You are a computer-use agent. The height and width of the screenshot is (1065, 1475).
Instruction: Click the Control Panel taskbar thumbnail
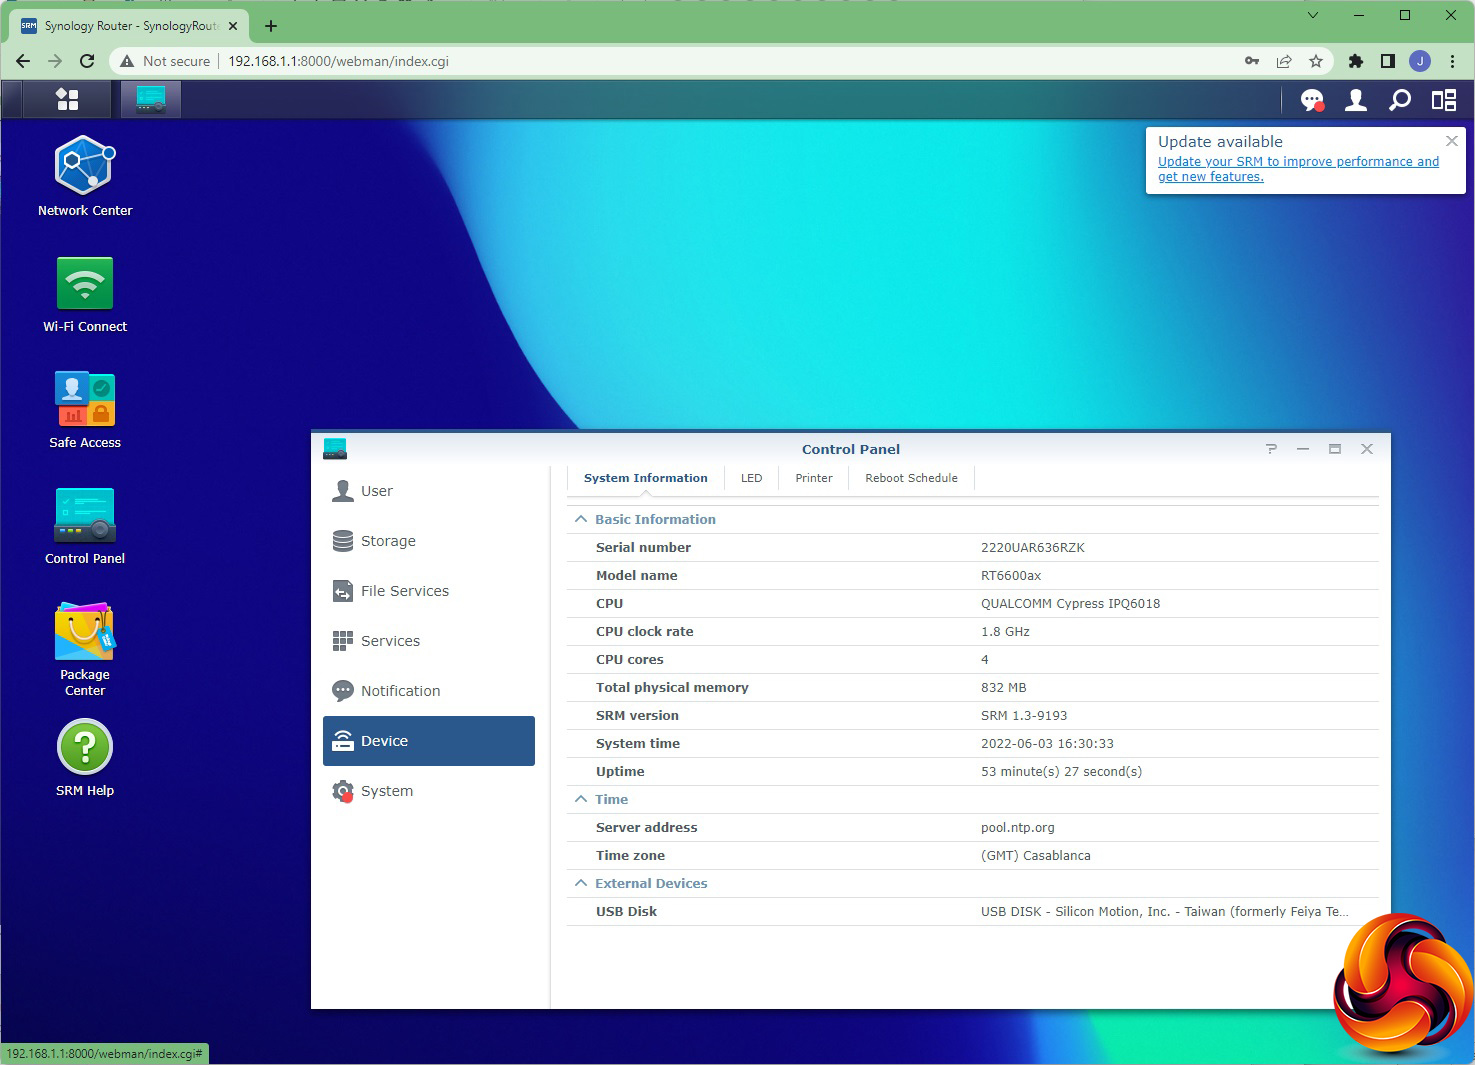[151, 99]
